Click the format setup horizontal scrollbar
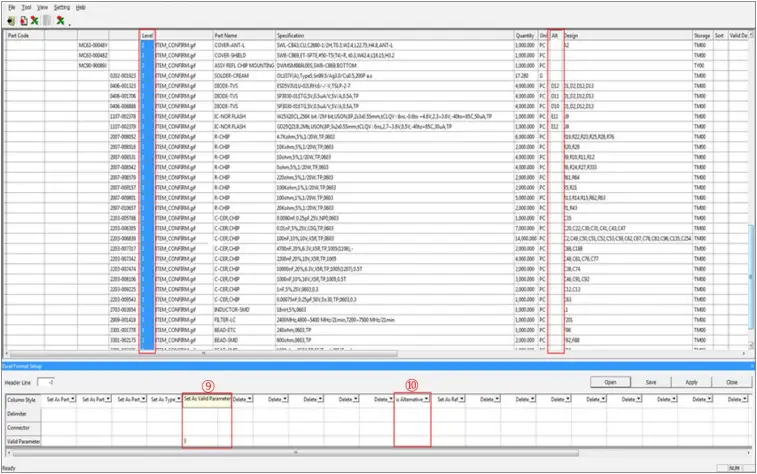The width and height of the screenshot is (757, 474). [295, 453]
